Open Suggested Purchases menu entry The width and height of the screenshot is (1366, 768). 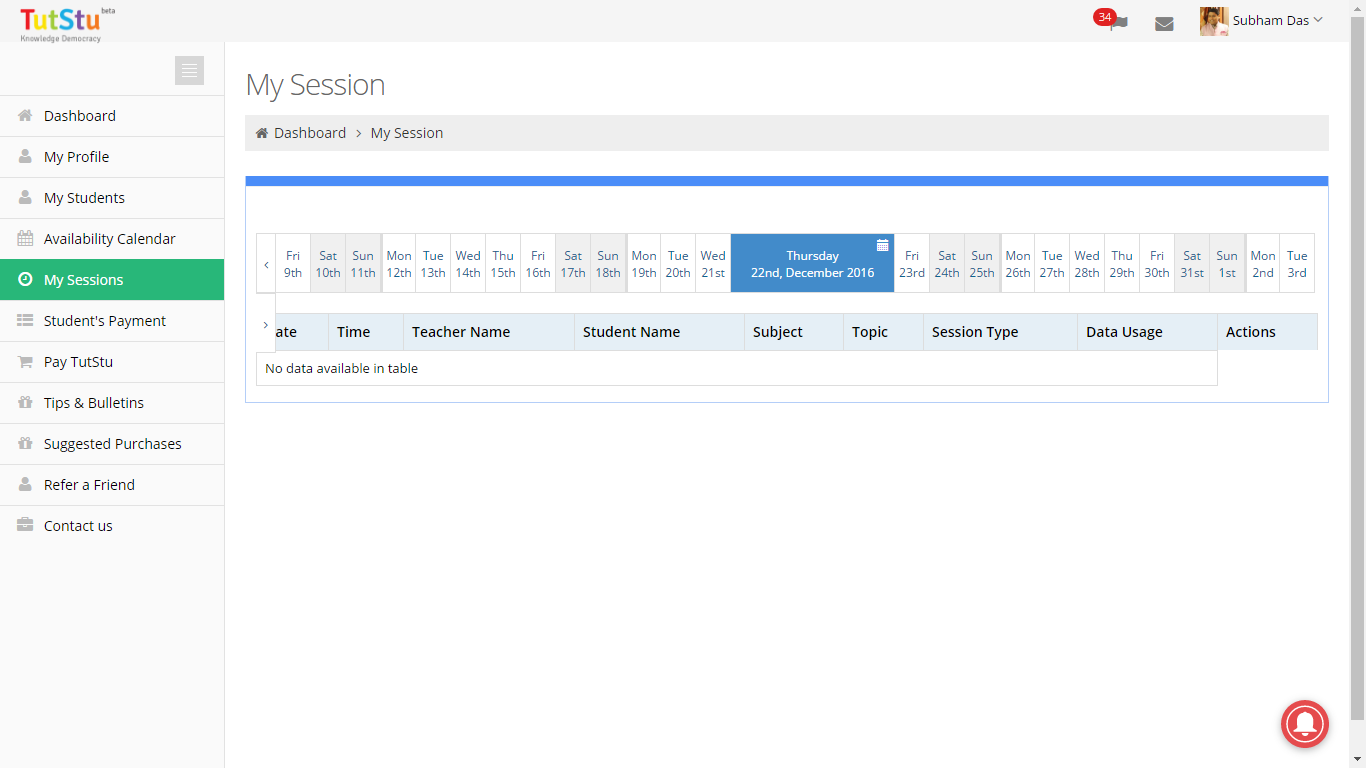pyautogui.click(x=112, y=444)
